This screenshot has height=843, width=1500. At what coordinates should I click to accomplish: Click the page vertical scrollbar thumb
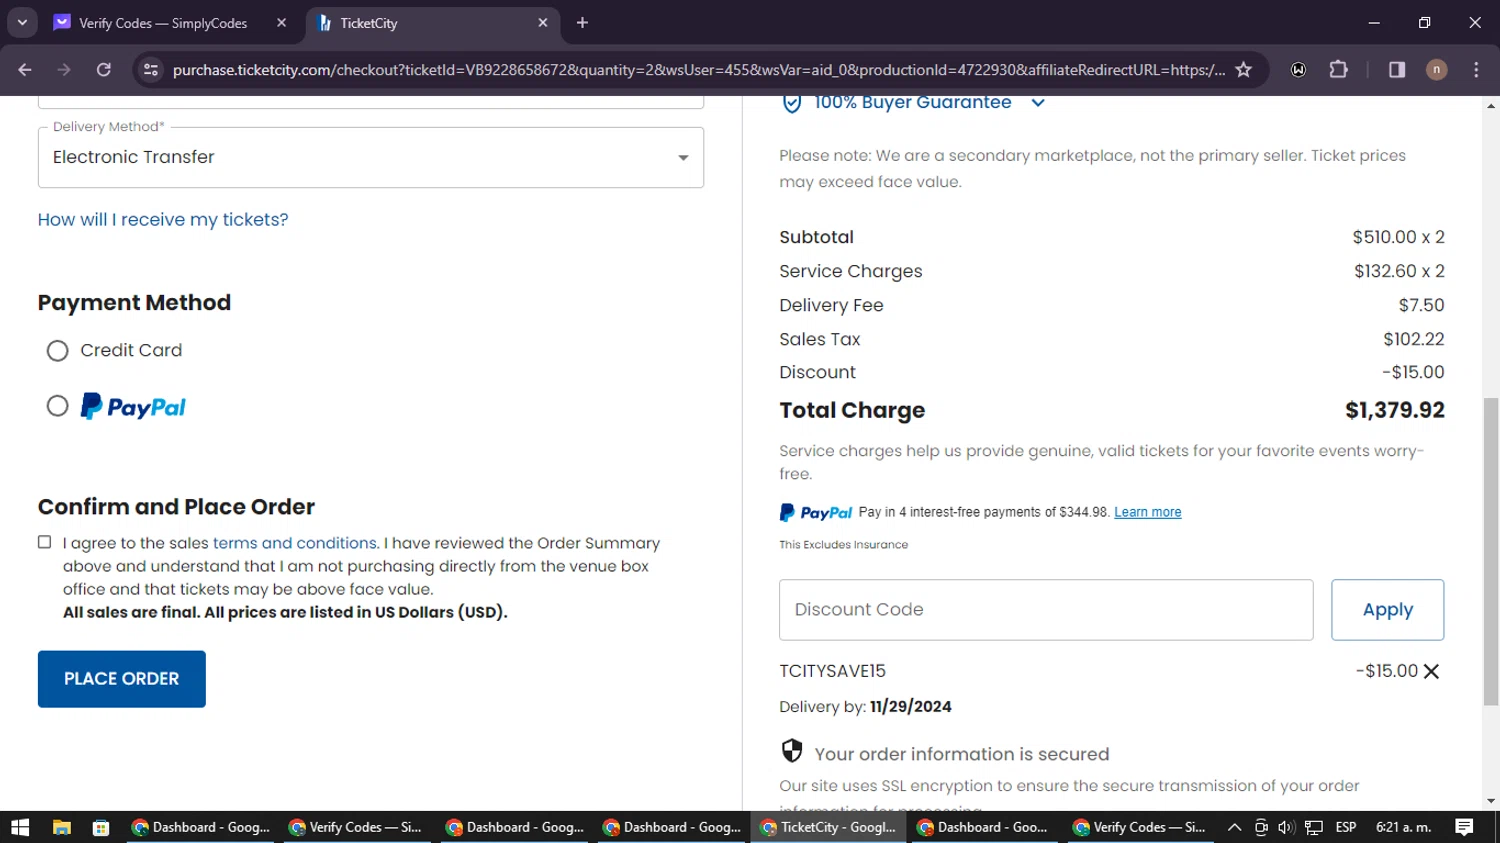(1491, 550)
